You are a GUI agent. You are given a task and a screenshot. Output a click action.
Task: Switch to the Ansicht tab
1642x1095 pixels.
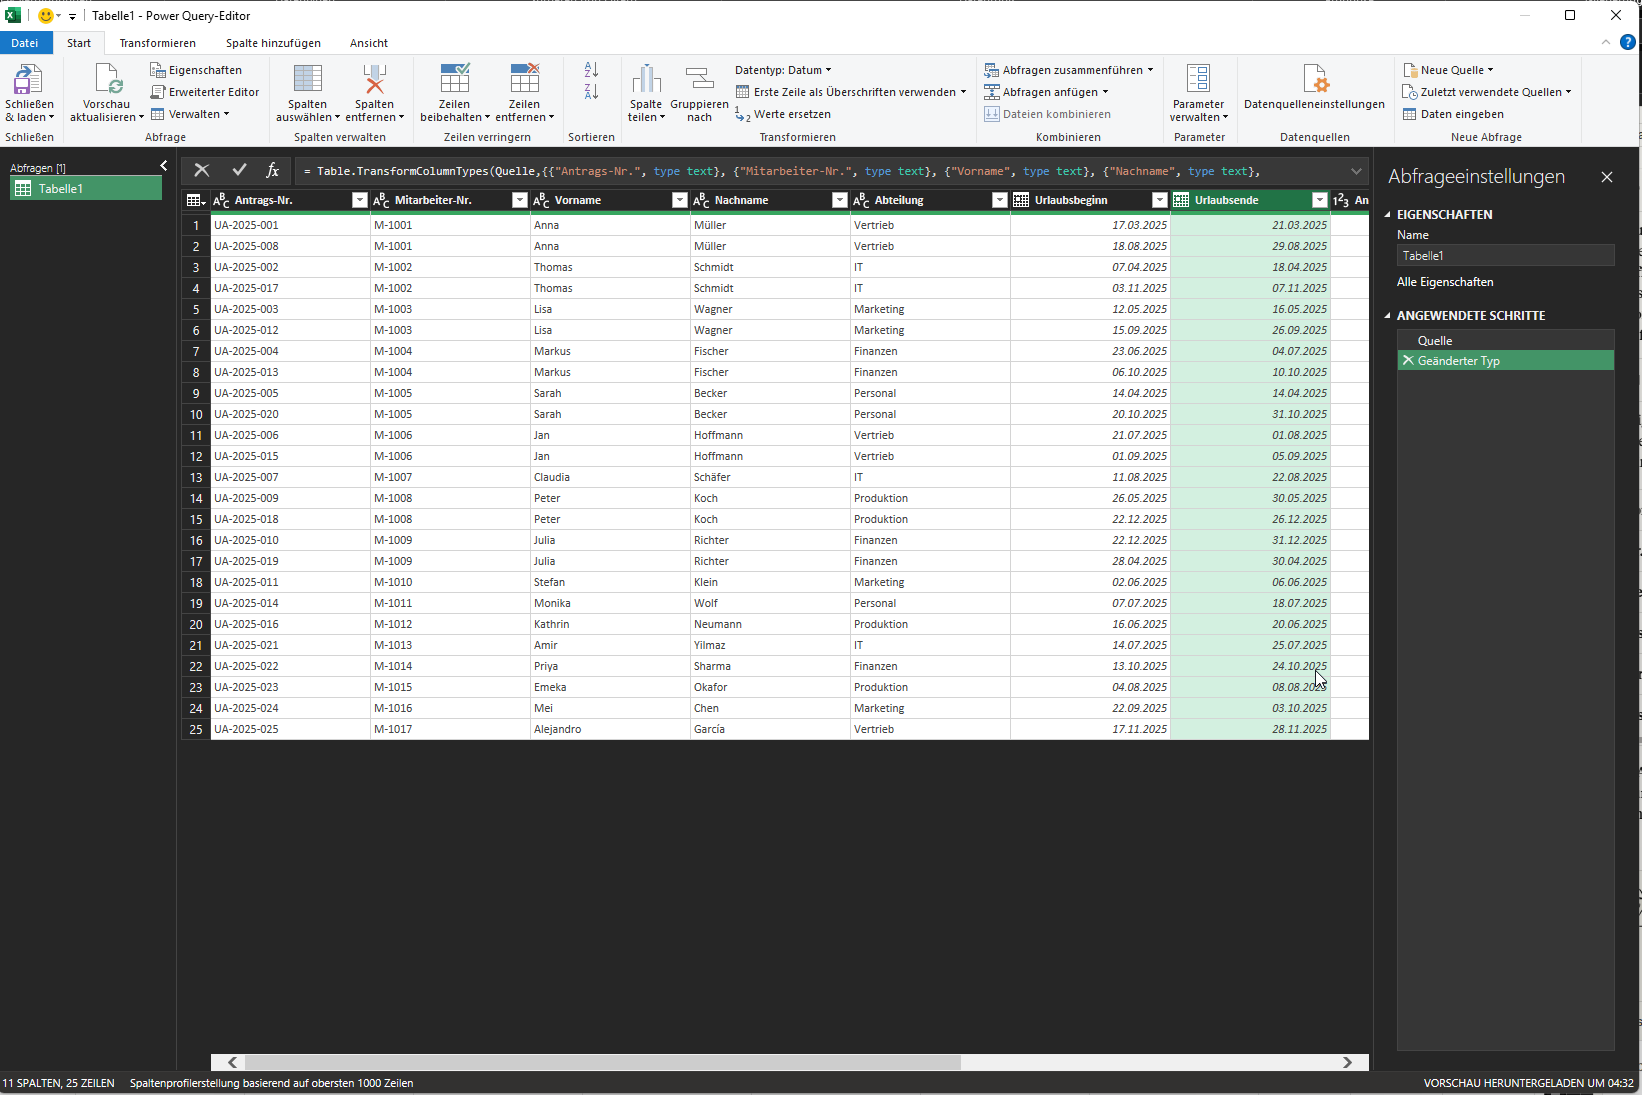[x=369, y=43]
